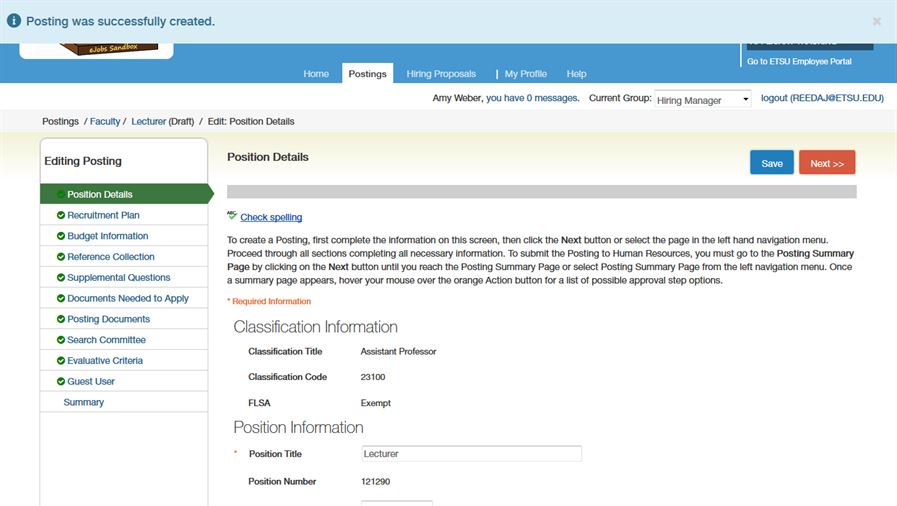
Task: Click the info icon in the notification banner
Action: (x=14, y=21)
